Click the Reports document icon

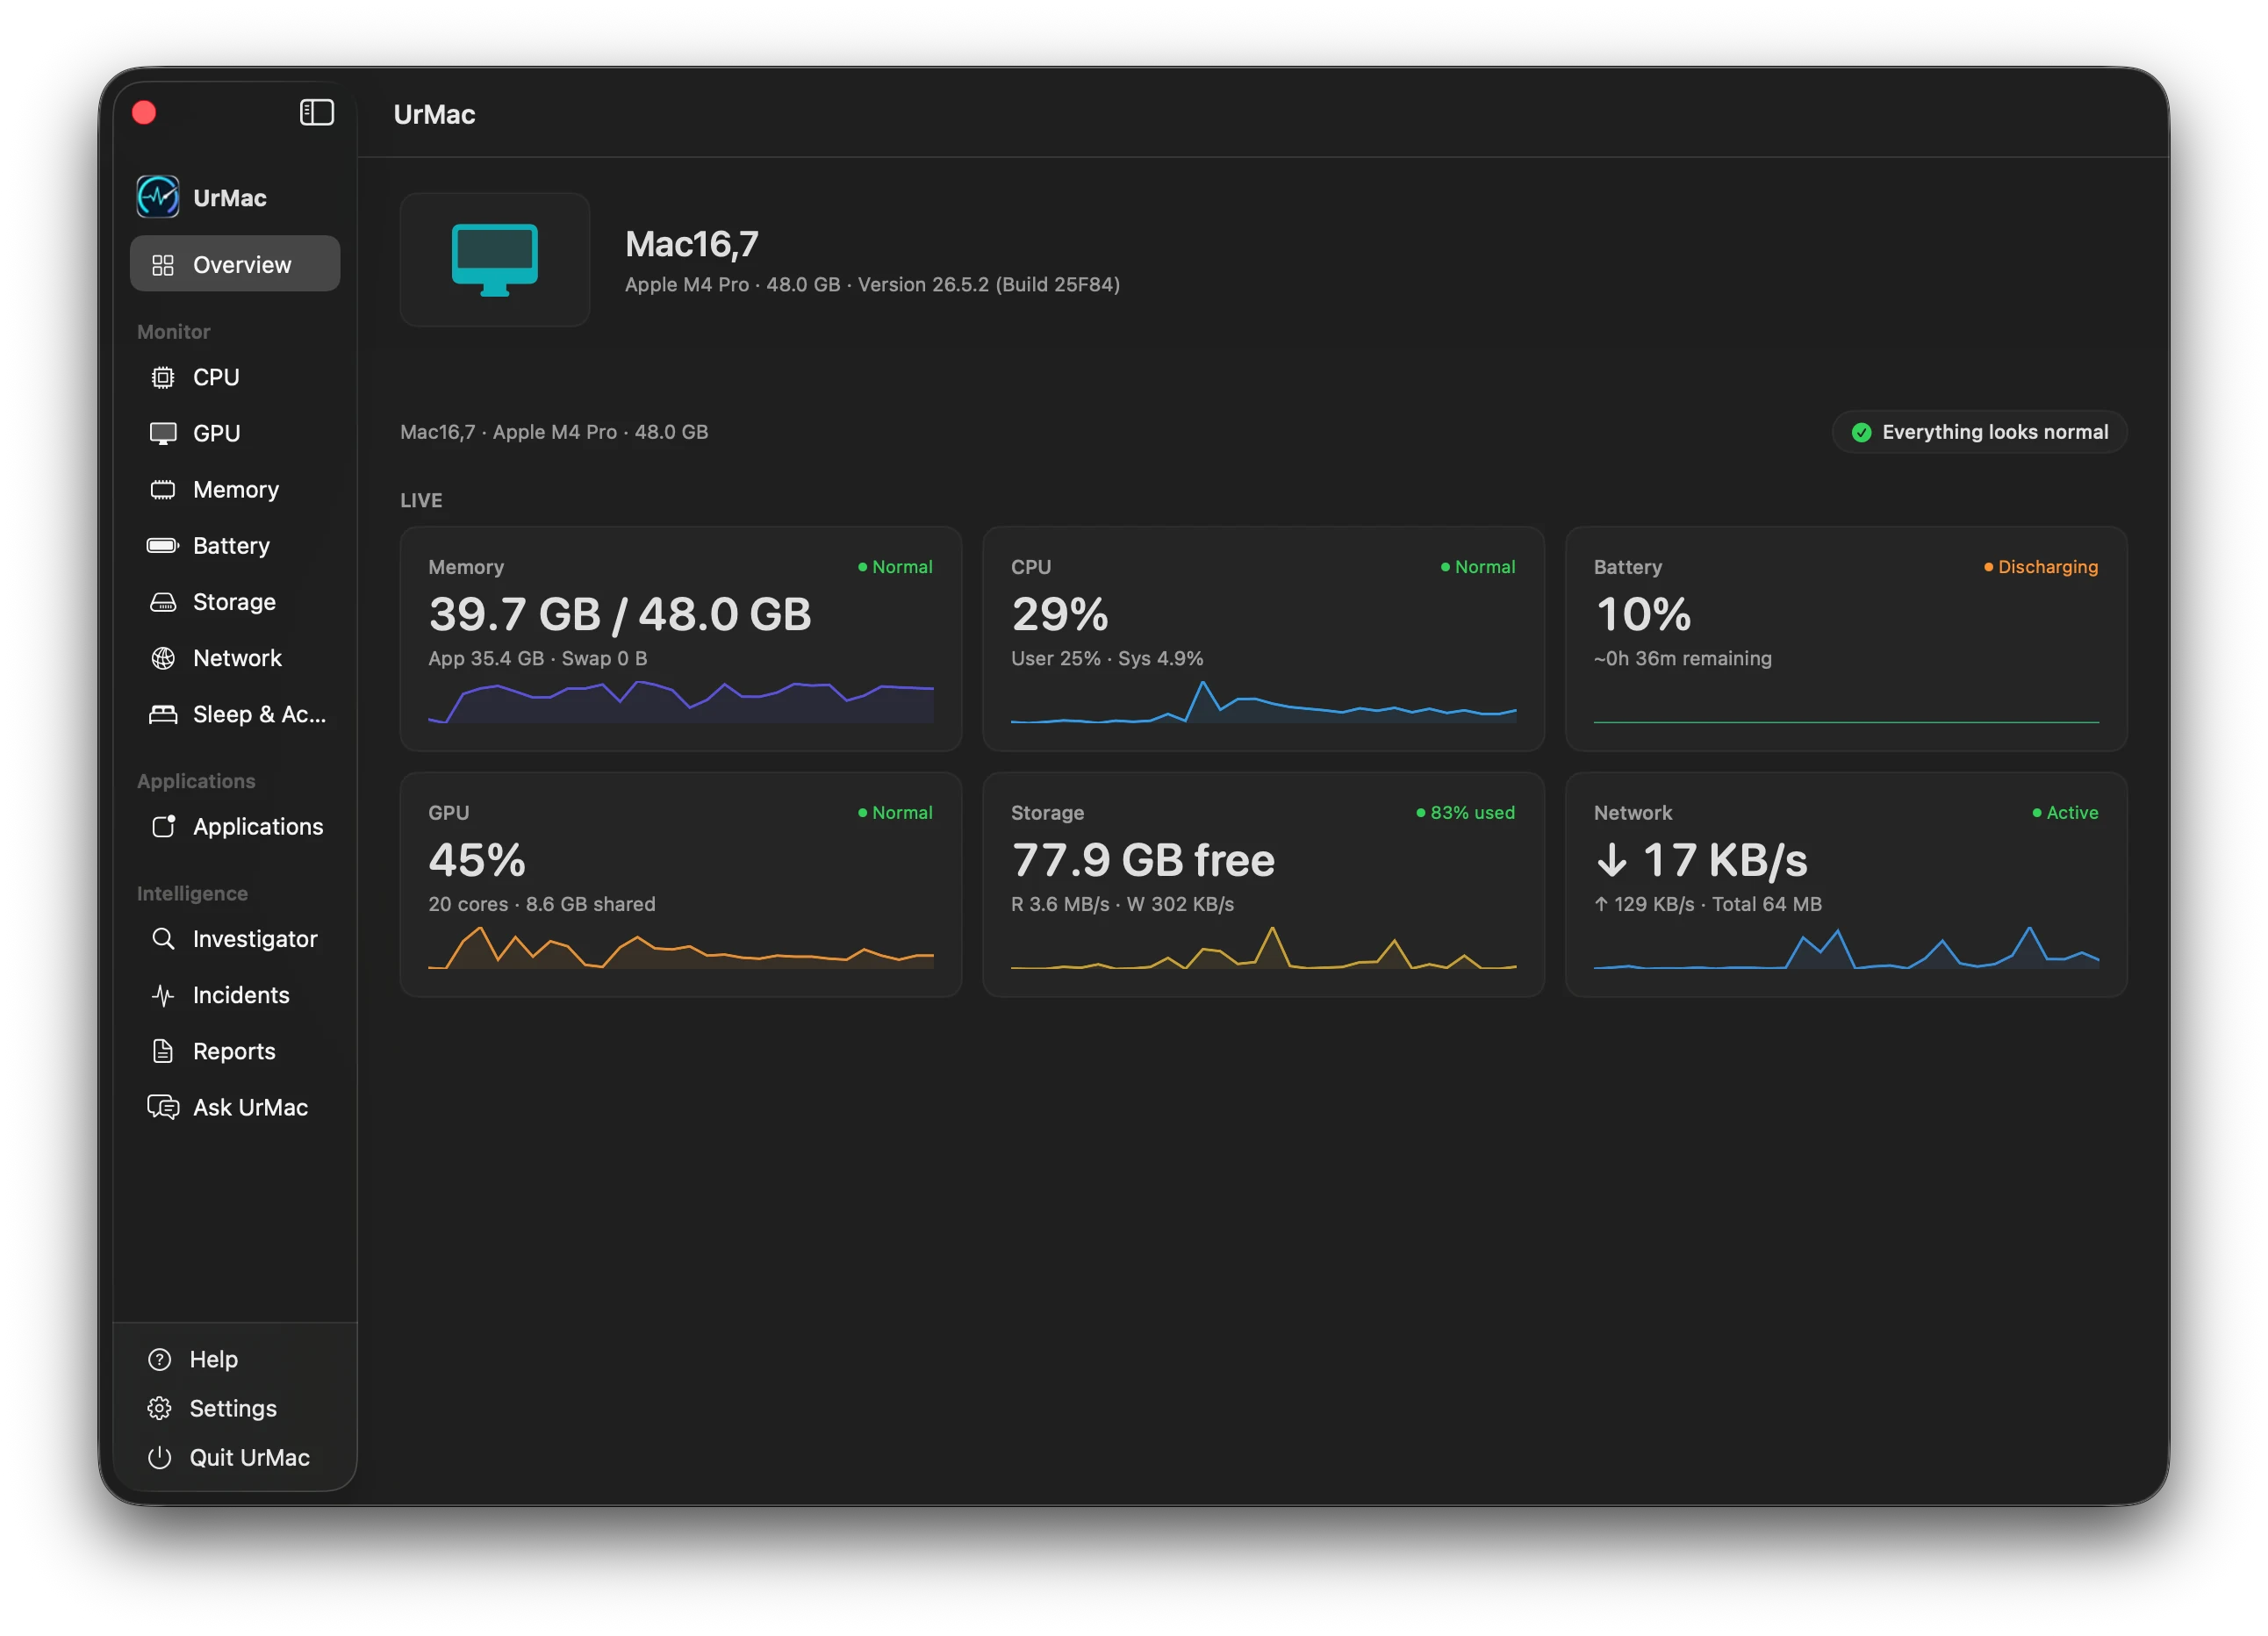pyautogui.click(x=162, y=1050)
